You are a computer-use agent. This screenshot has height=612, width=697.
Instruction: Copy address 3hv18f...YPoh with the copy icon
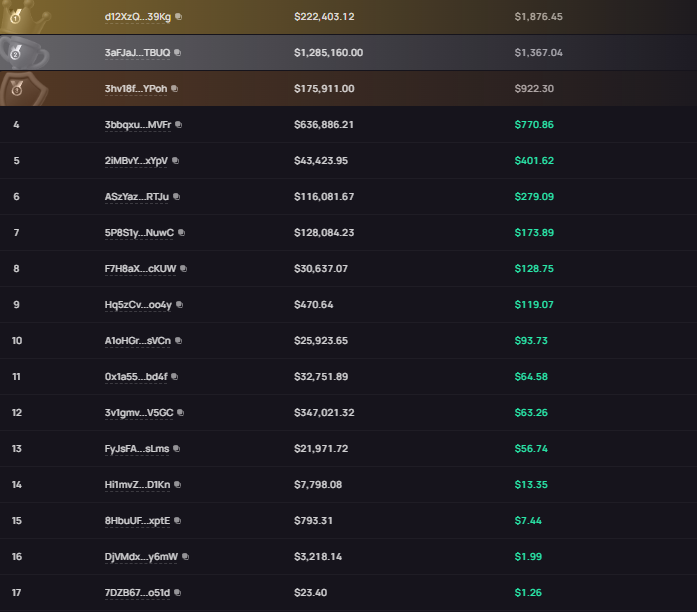175,88
